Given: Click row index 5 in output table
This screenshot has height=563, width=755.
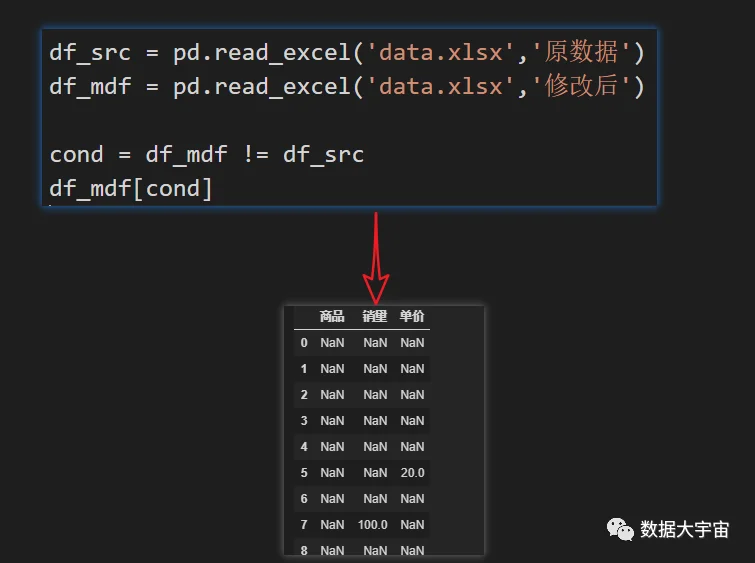Looking at the screenshot, I should (x=304, y=473).
